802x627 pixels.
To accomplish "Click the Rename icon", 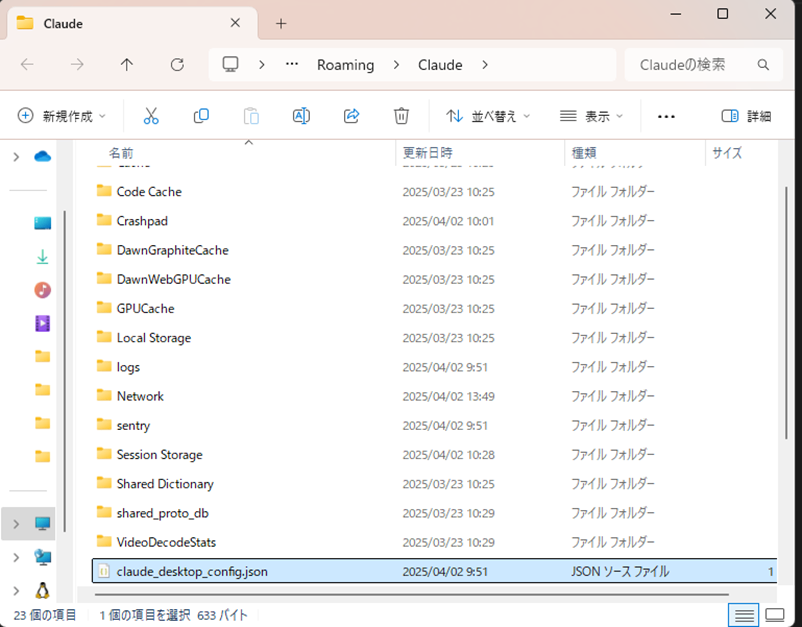I will tap(301, 116).
